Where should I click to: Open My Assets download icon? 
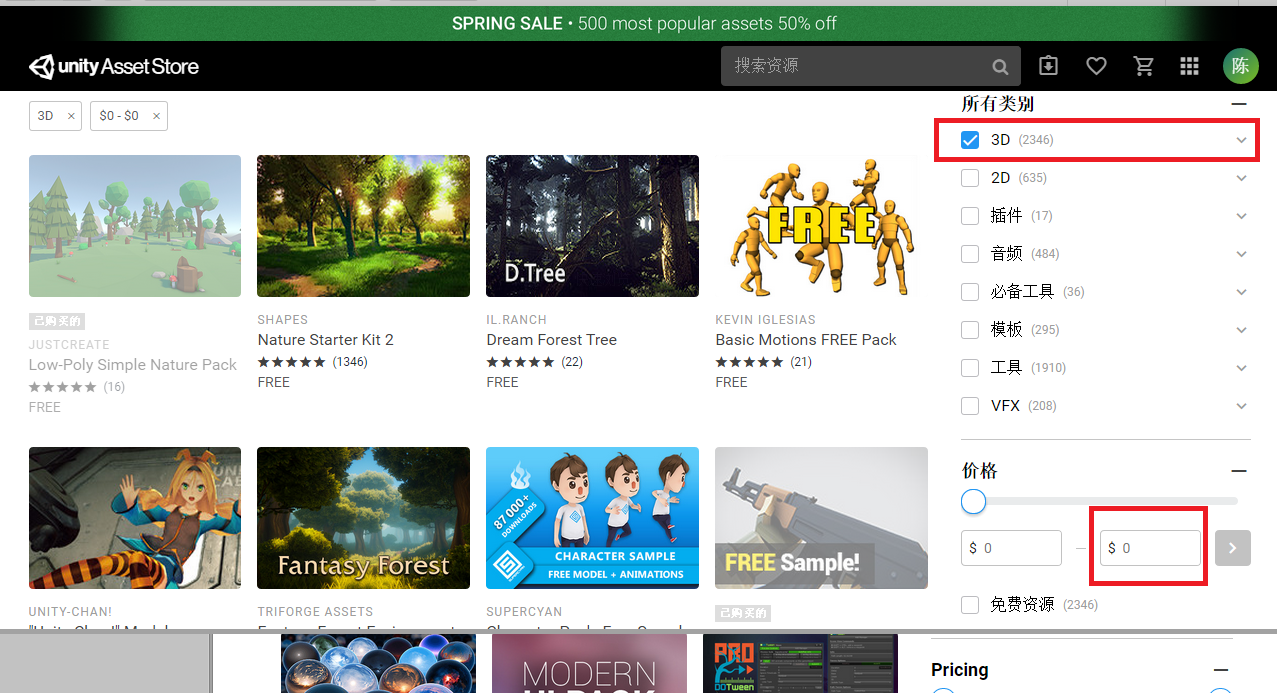click(1048, 66)
